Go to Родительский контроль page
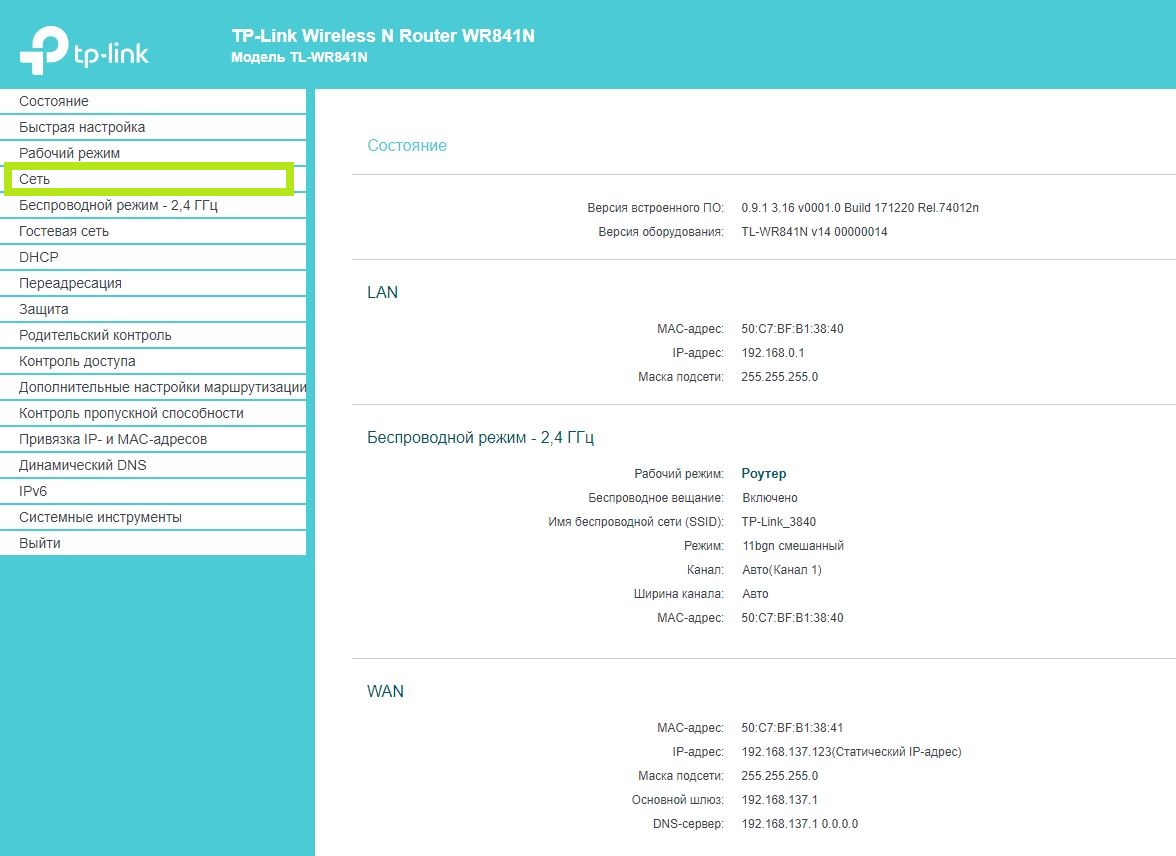 point(95,335)
